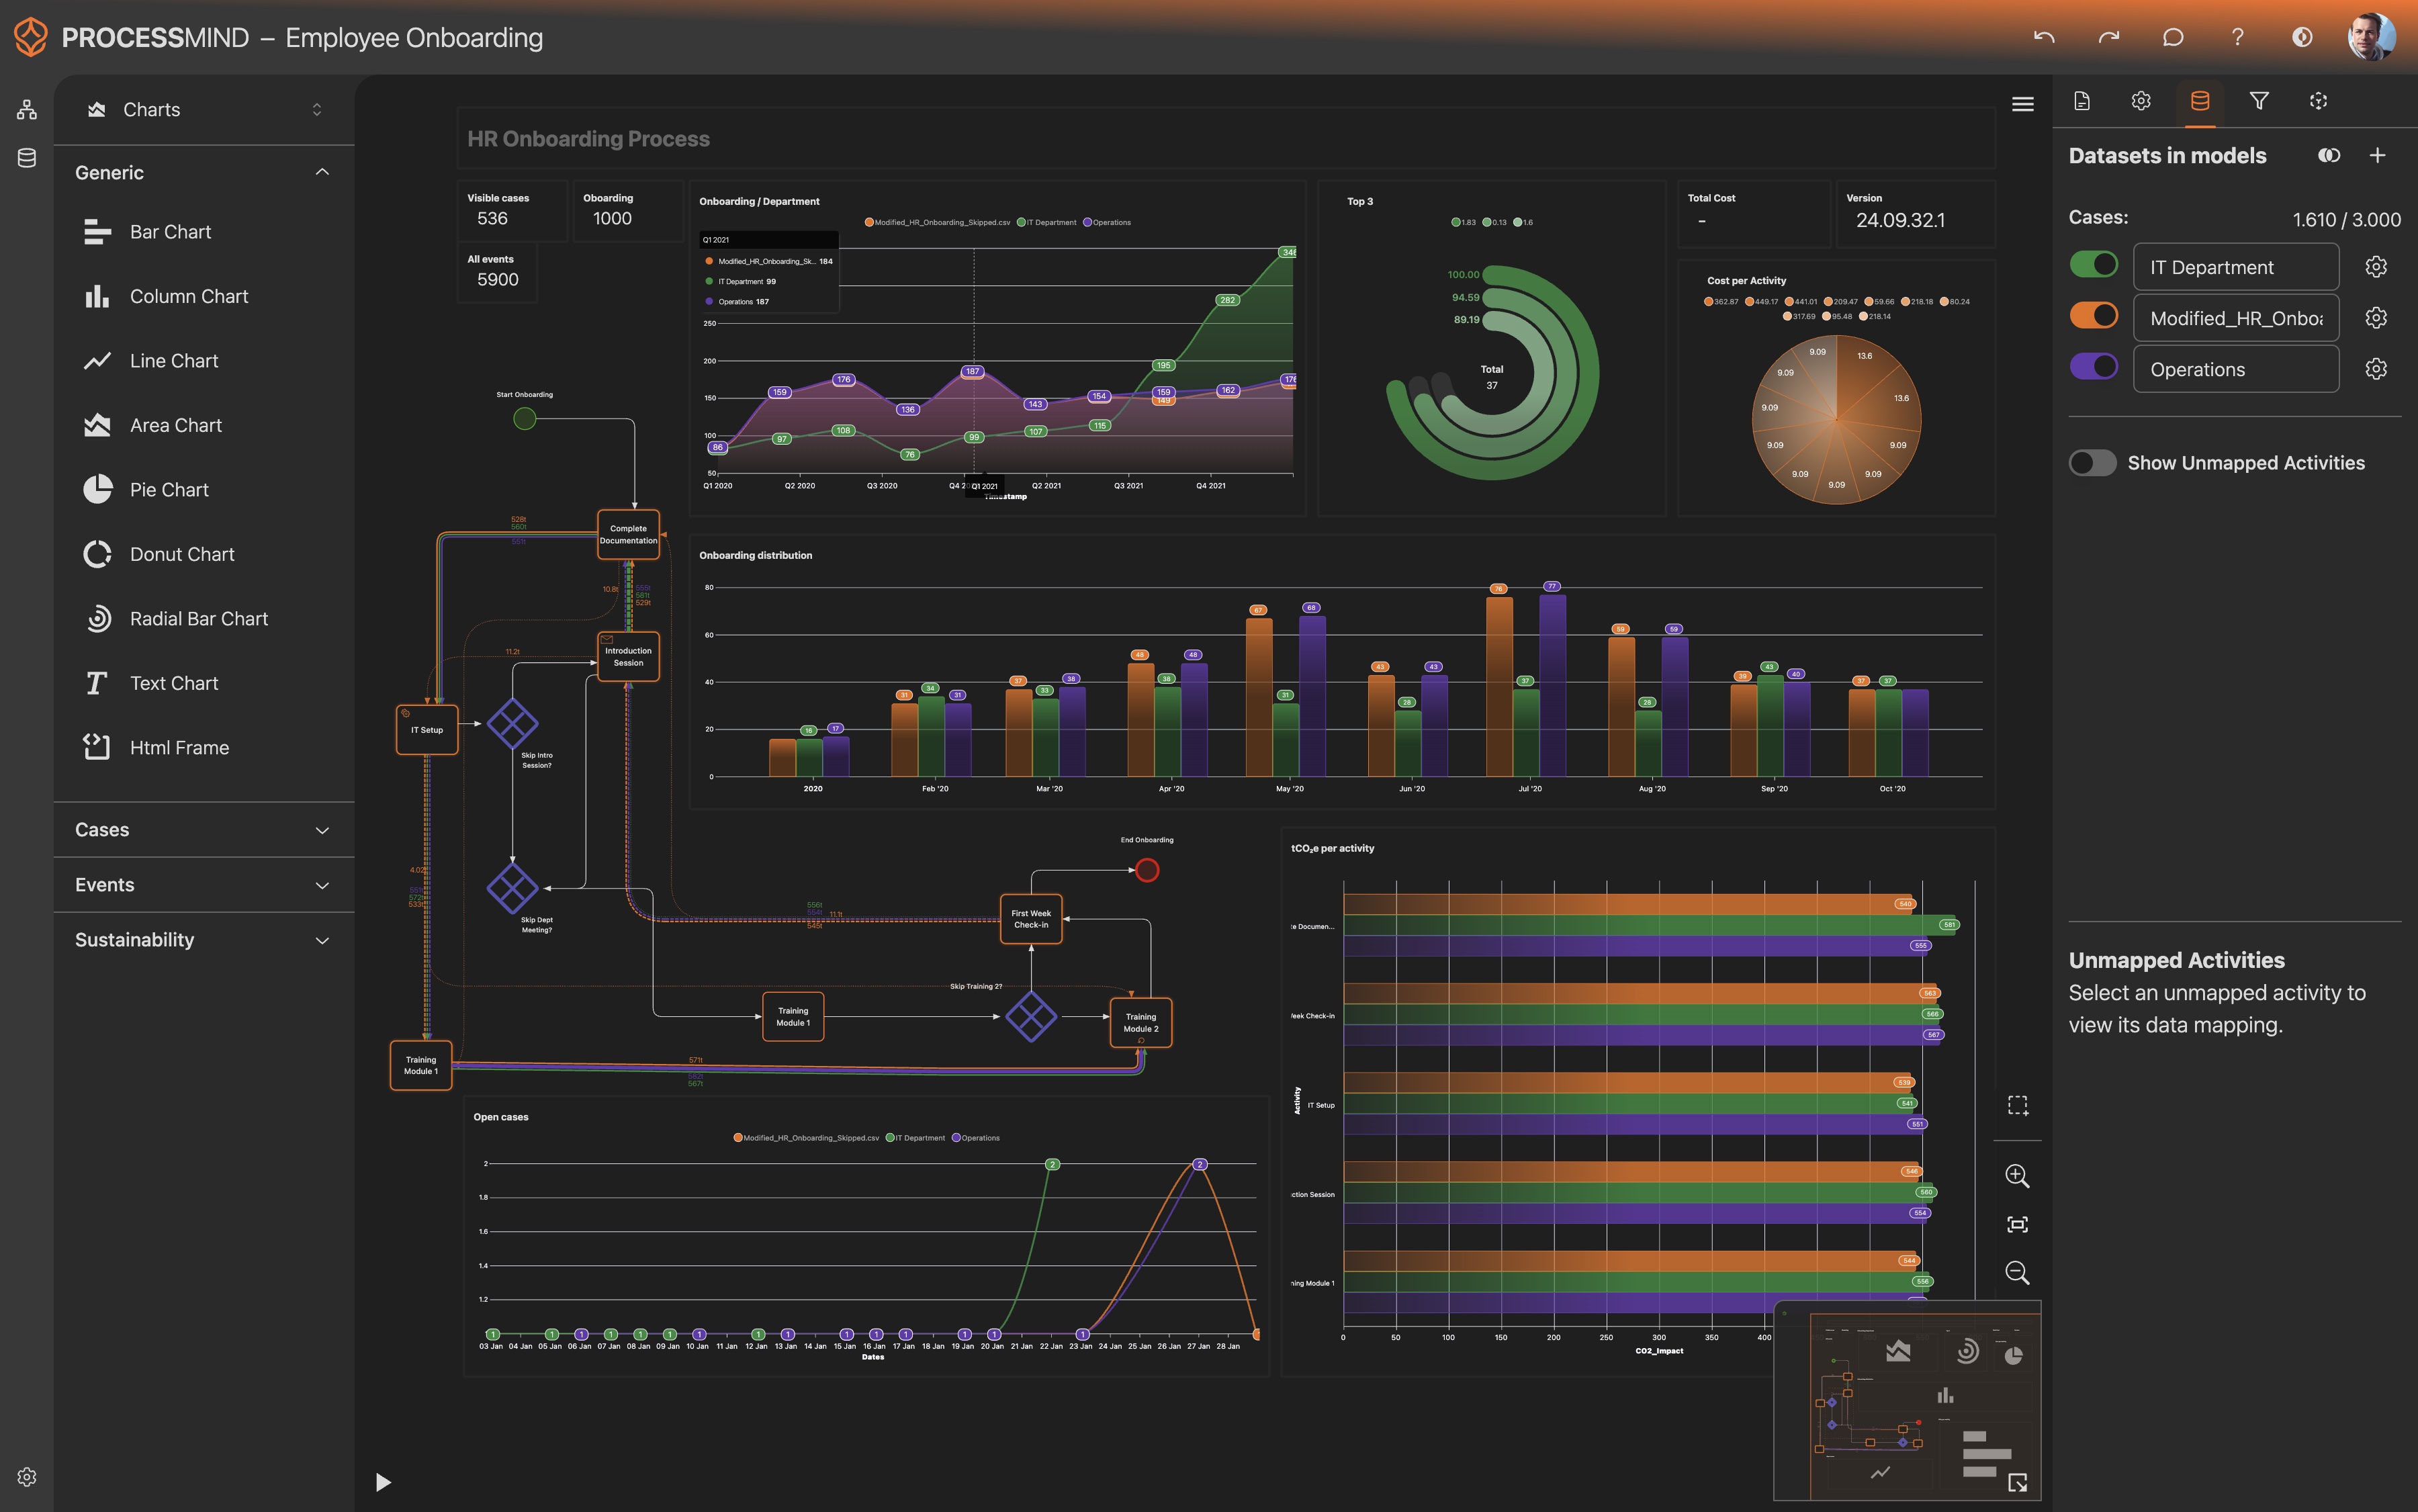Open settings gear at bottom left
This screenshot has height=1512, width=2418.
[x=27, y=1477]
